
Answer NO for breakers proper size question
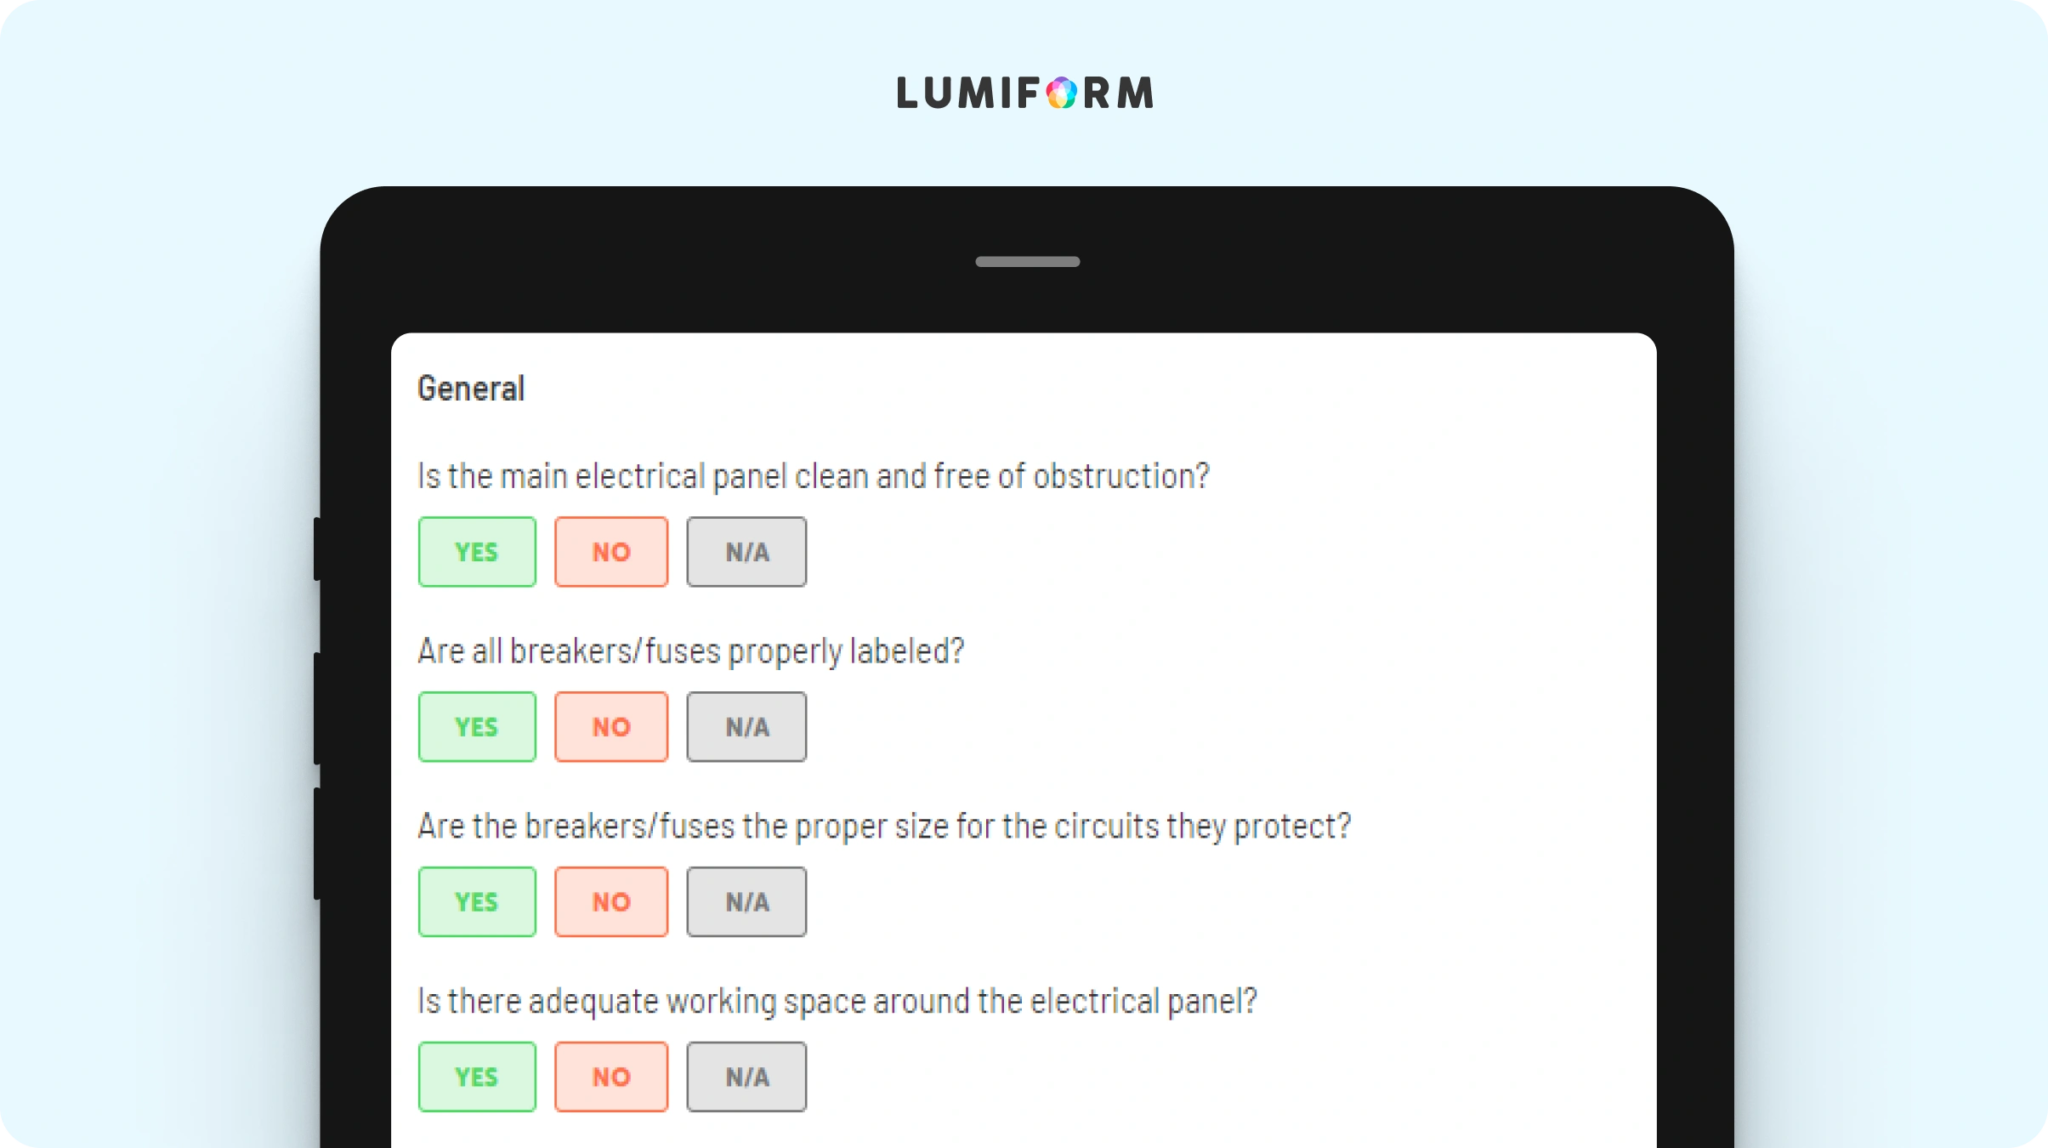pyautogui.click(x=611, y=902)
